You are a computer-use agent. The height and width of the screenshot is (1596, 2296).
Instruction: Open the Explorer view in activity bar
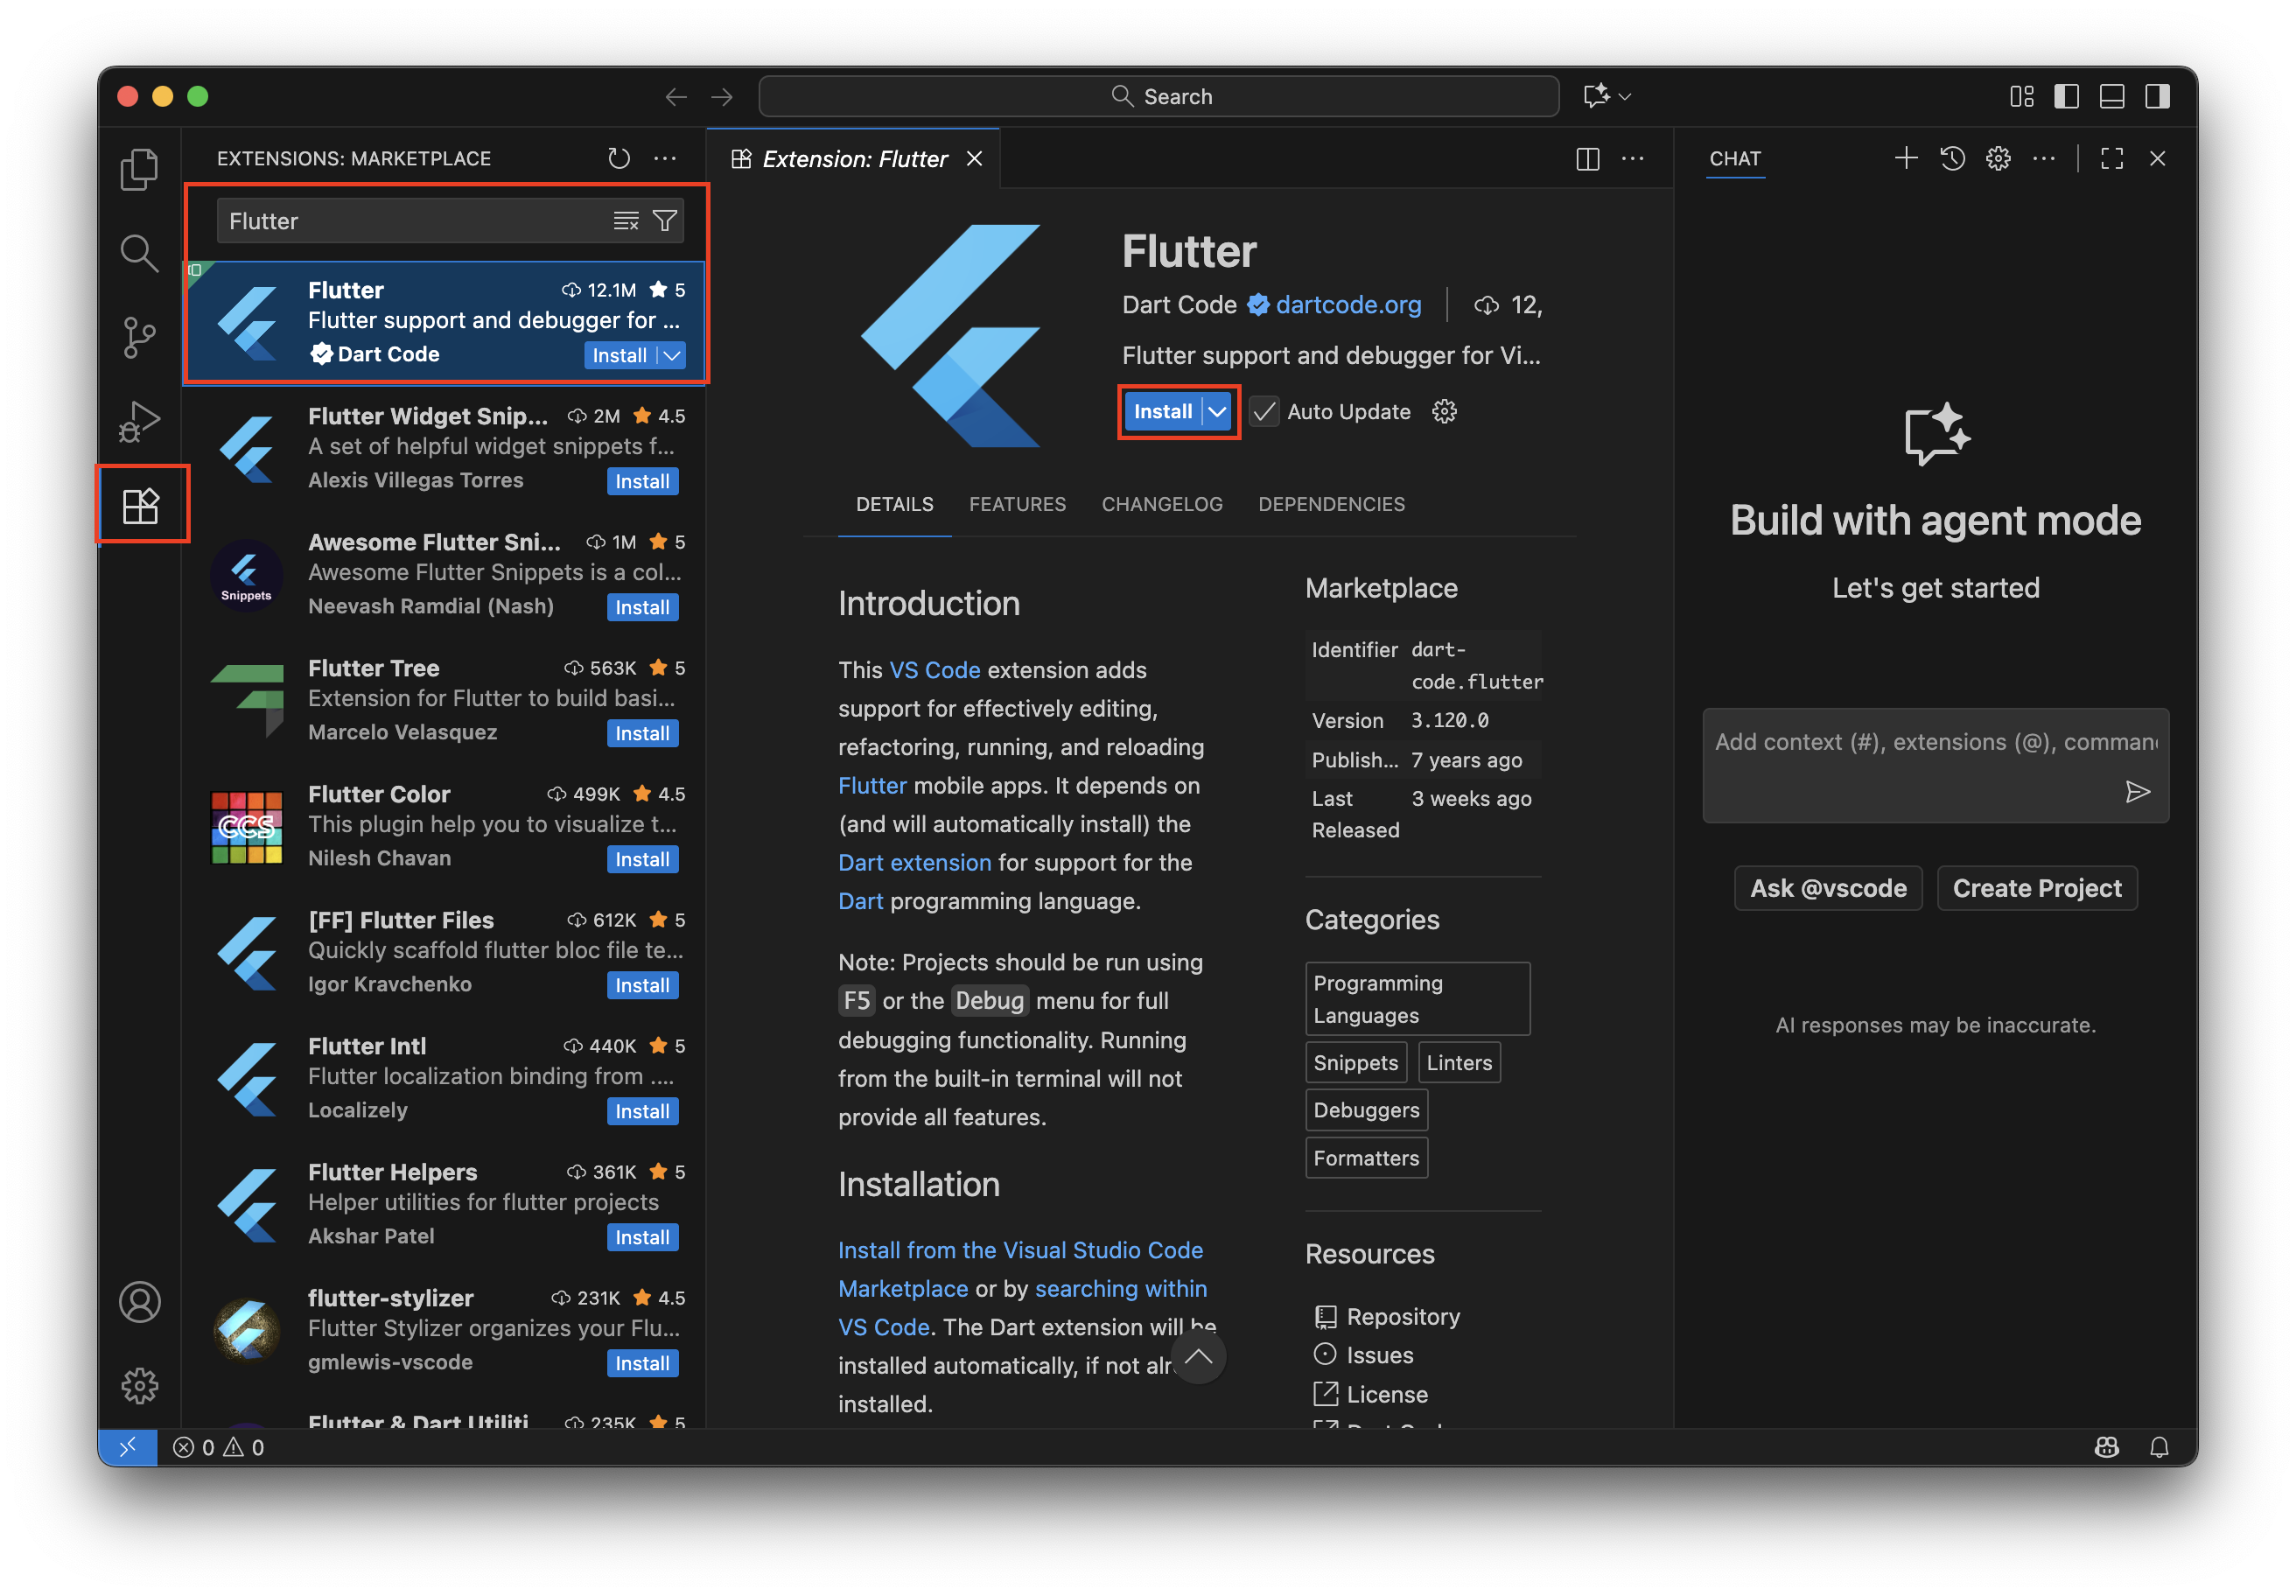point(139,169)
